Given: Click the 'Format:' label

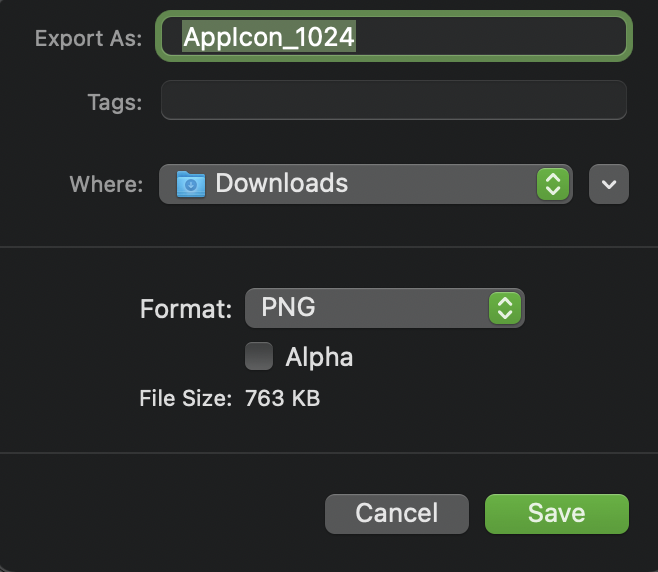Looking at the screenshot, I should [x=187, y=308].
